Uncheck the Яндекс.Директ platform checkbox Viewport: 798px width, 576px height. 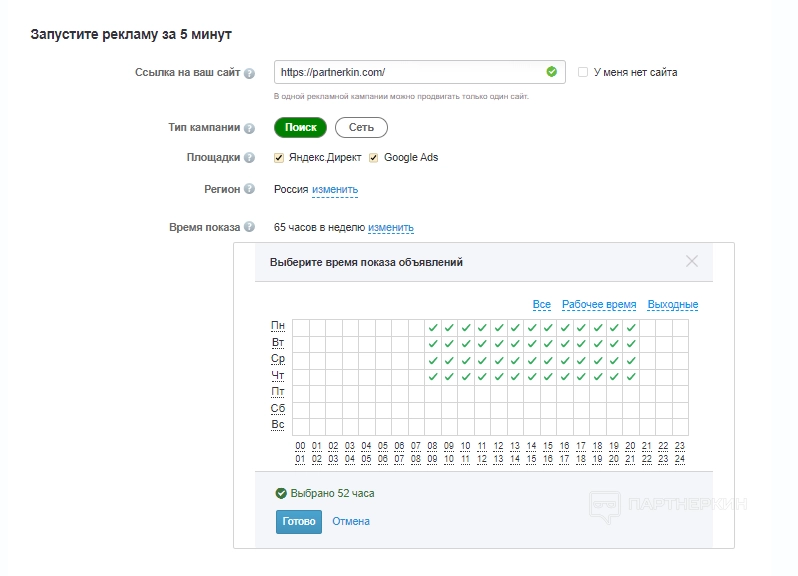(x=280, y=158)
